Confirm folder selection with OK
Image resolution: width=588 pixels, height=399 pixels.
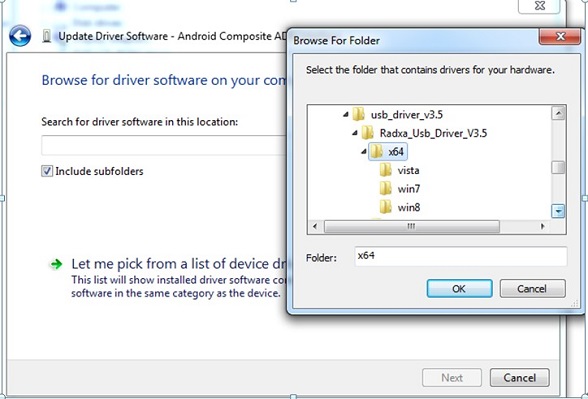point(459,288)
